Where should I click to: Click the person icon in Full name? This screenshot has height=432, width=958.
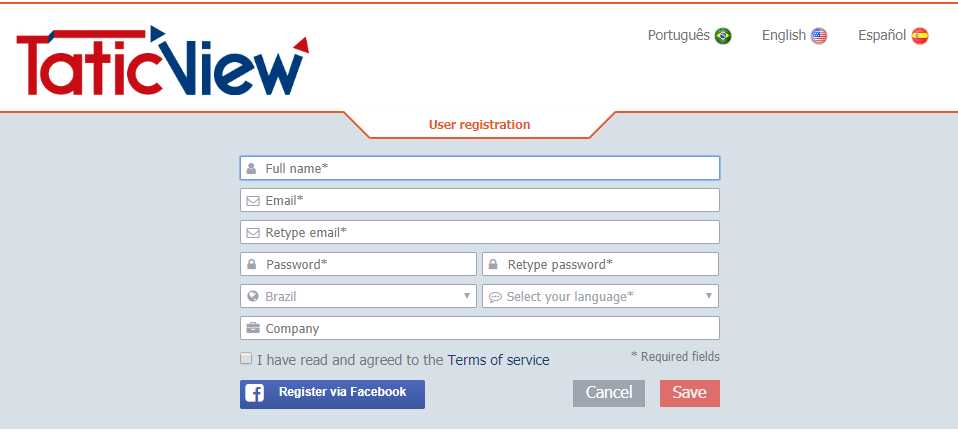click(252, 169)
